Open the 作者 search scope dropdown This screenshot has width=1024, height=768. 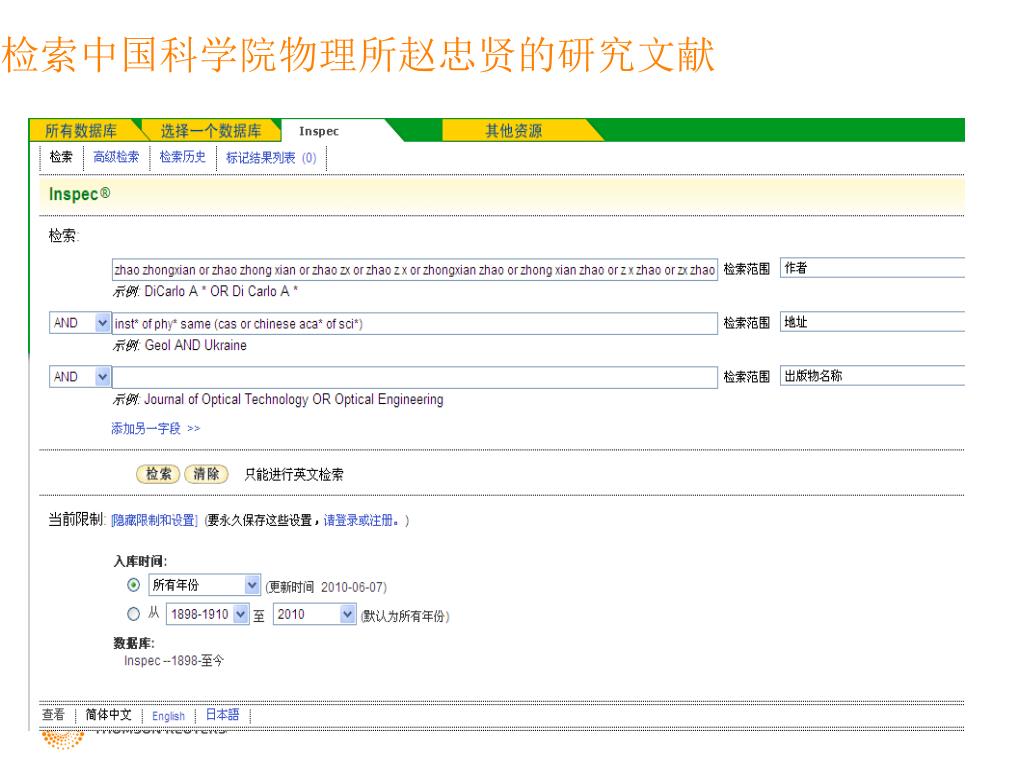point(872,268)
